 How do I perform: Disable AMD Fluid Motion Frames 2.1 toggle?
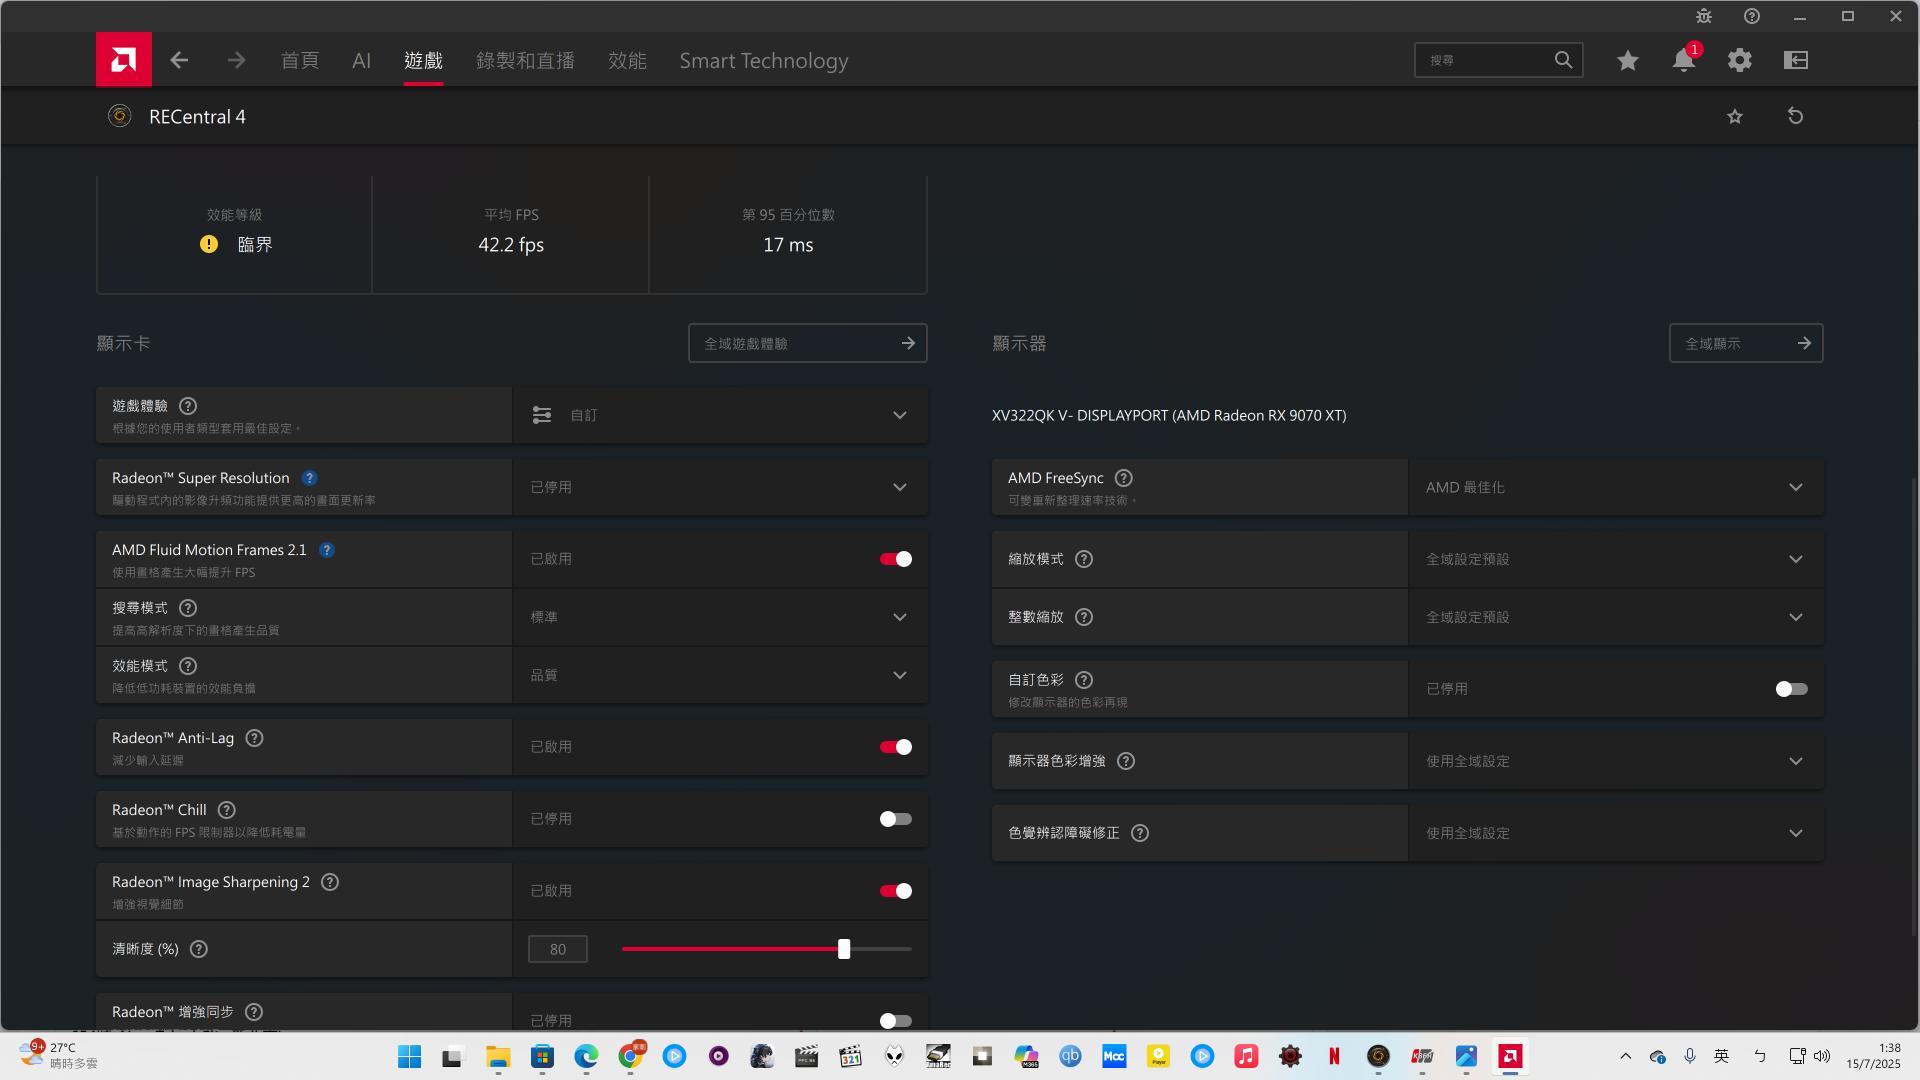point(895,559)
